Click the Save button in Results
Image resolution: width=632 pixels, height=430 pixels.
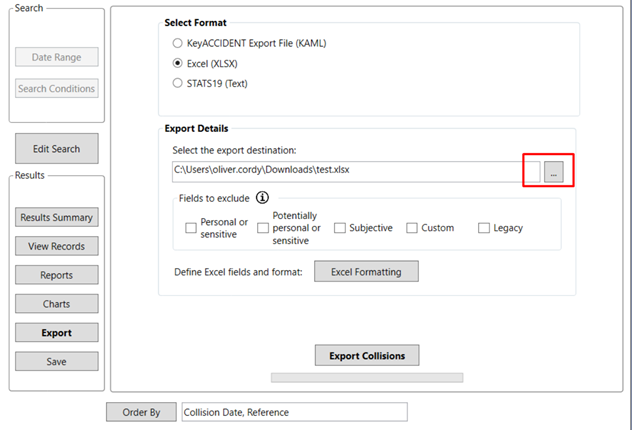[56, 361]
